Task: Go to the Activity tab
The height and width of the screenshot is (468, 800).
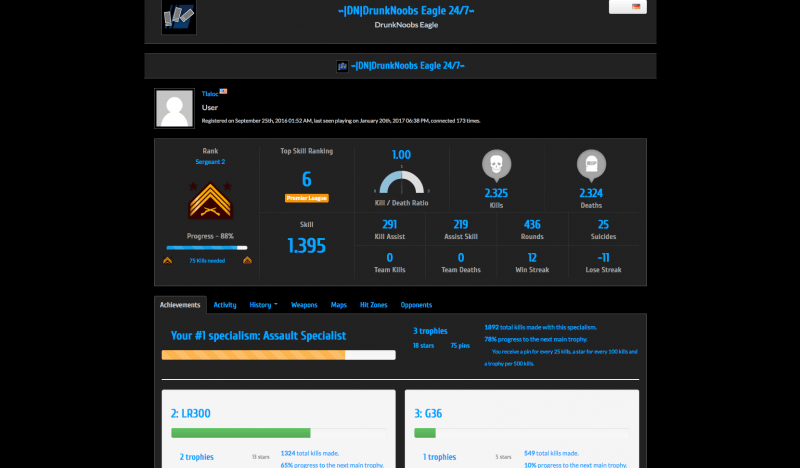Action: tap(225, 304)
